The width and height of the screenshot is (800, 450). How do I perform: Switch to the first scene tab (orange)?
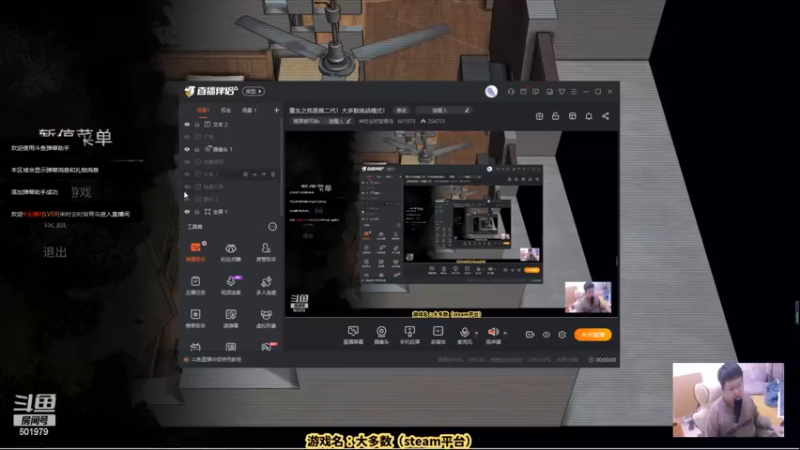pyautogui.click(x=203, y=110)
